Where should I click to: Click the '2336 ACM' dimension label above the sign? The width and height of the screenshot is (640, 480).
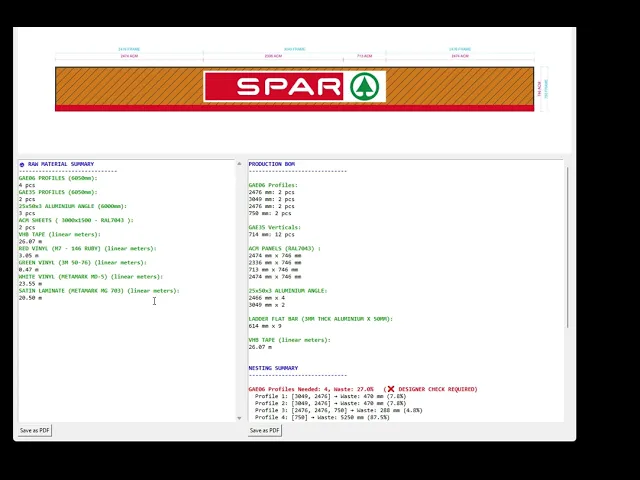[273, 56]
